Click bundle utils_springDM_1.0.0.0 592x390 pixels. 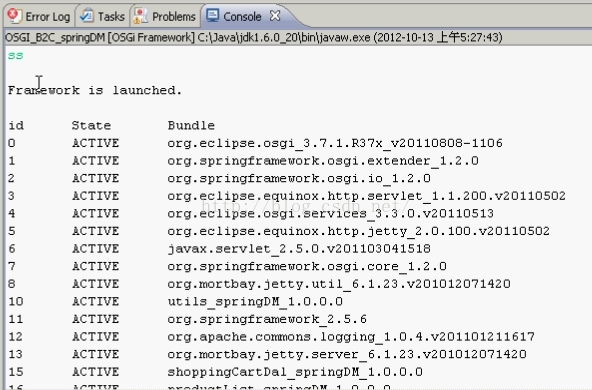255,302
